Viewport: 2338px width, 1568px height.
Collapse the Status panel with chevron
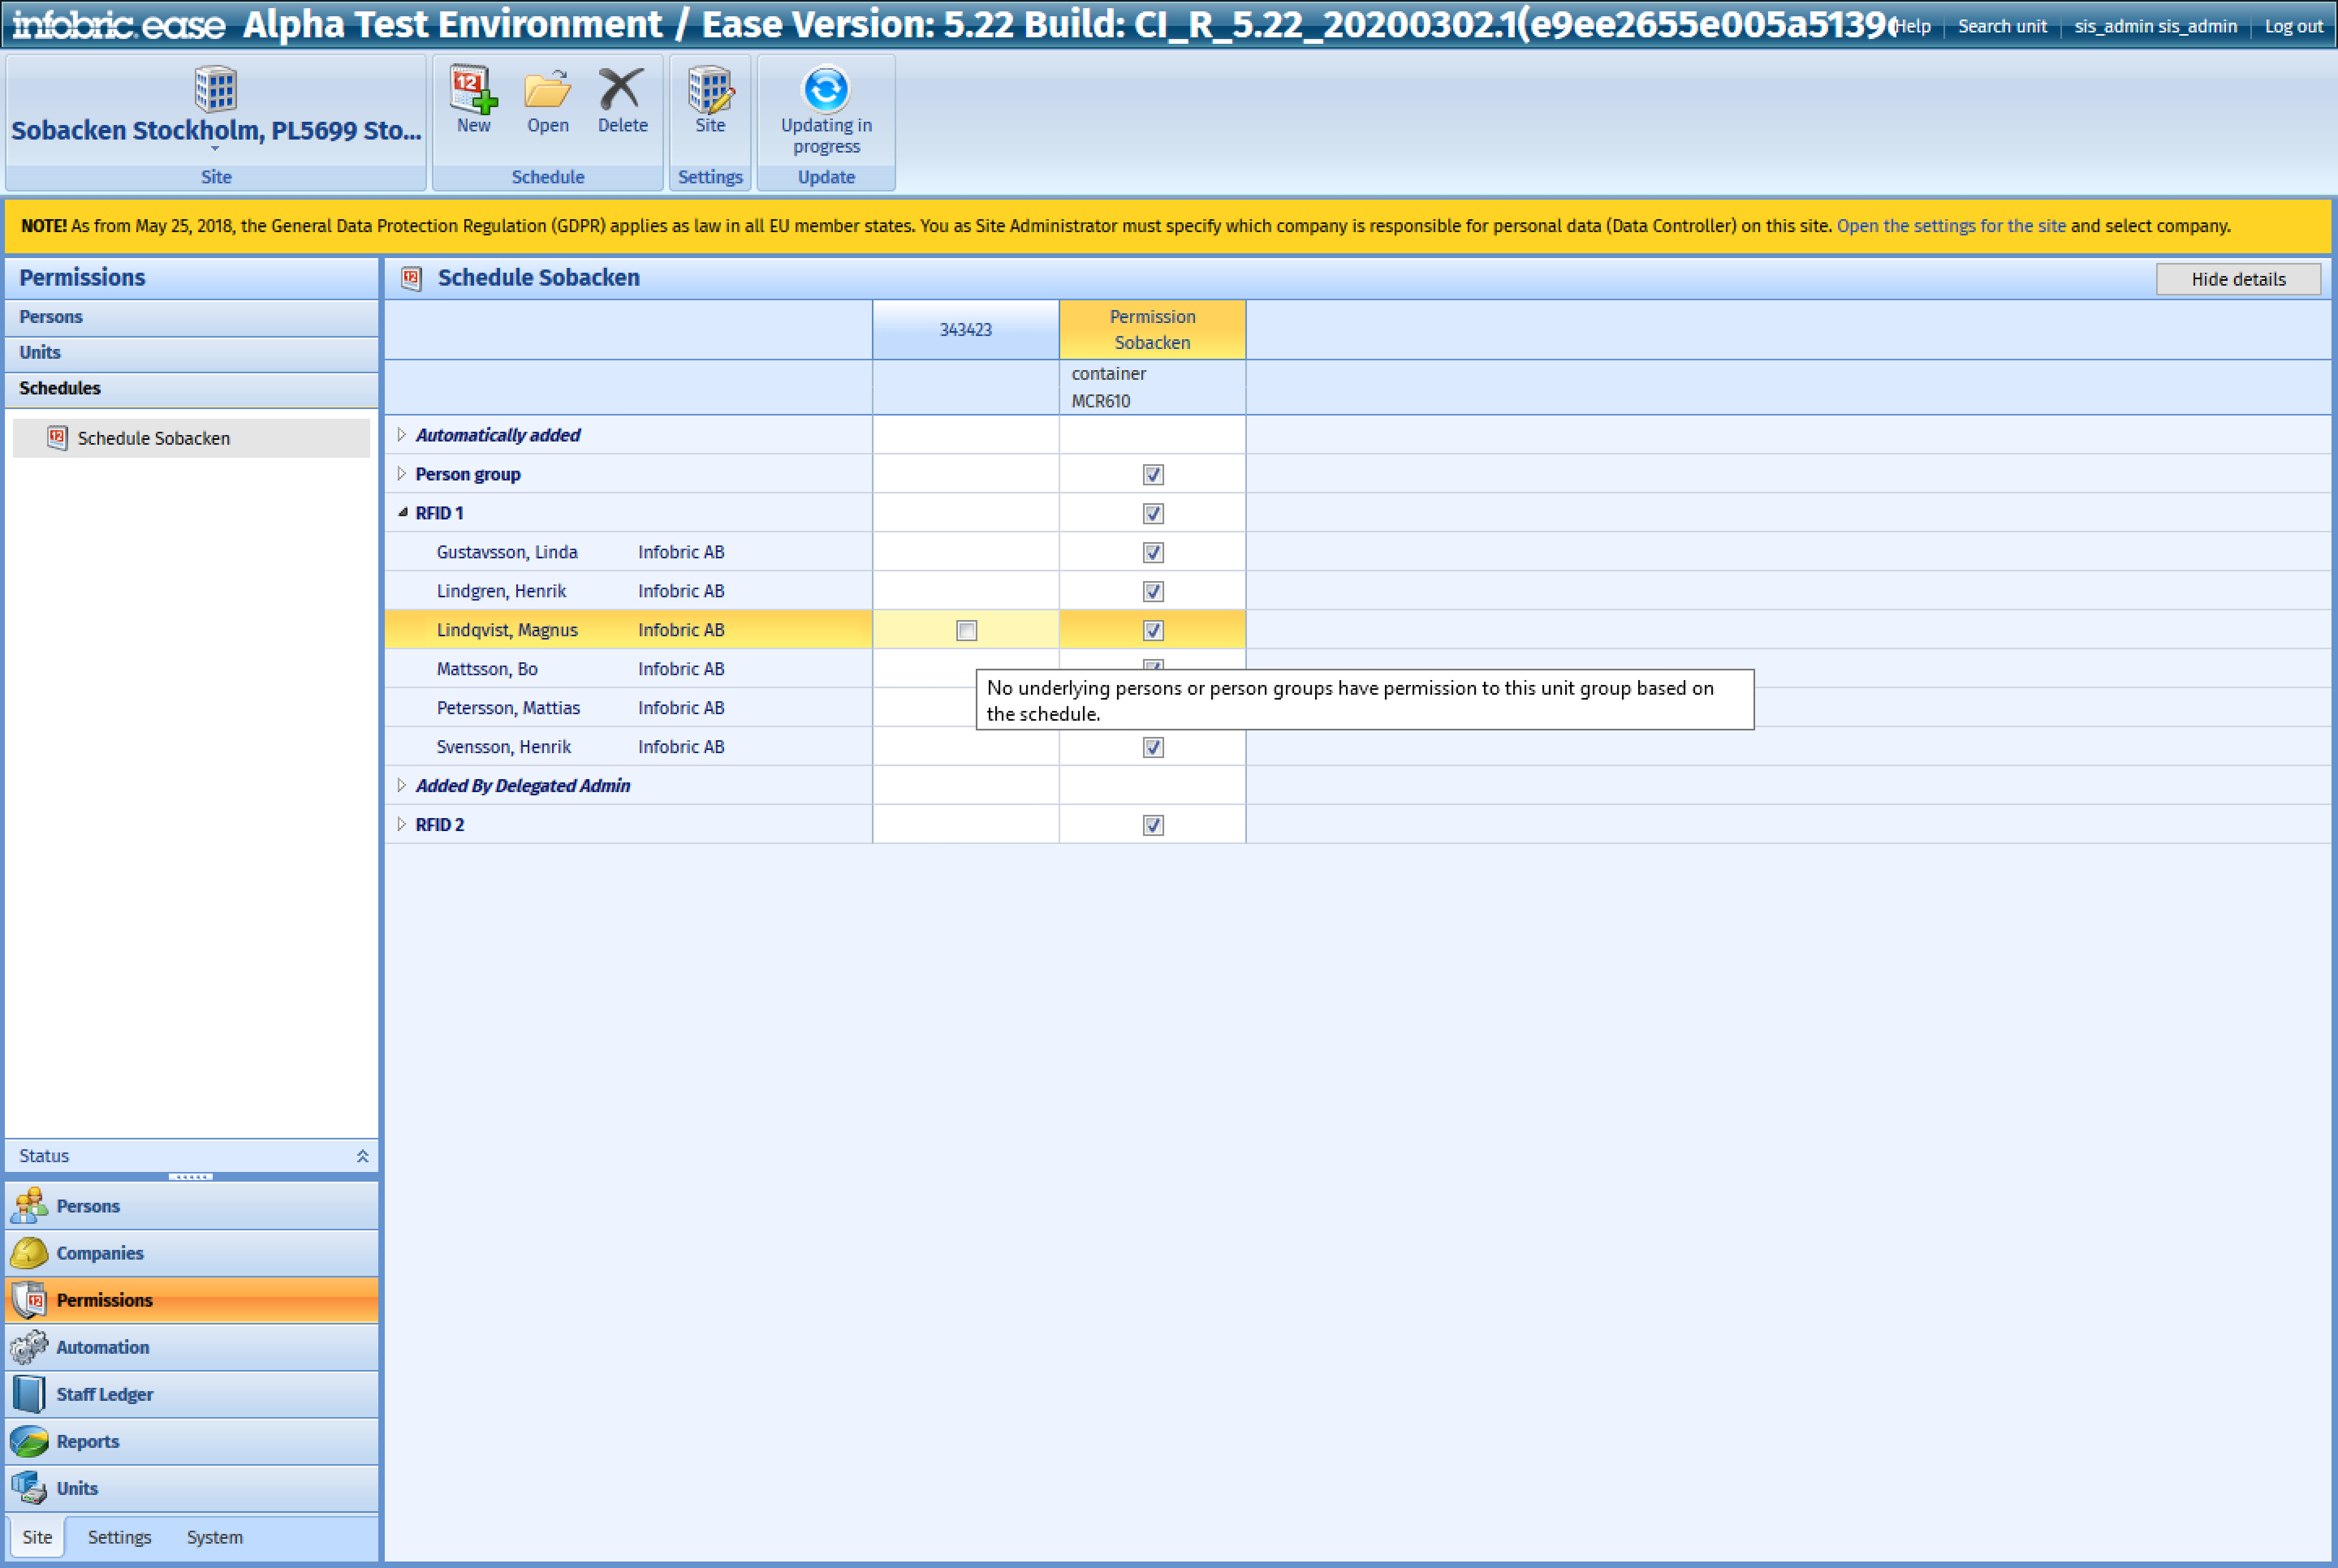coord(362,1156)
